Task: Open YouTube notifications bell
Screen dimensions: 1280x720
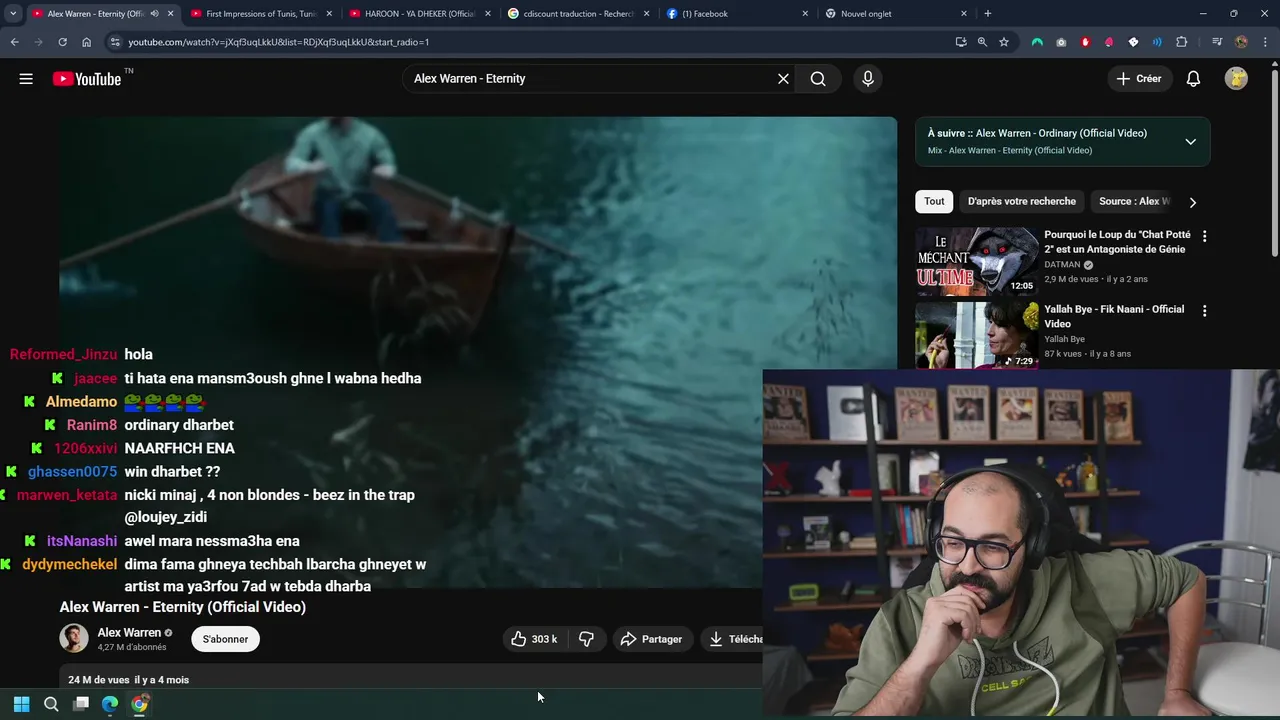Action: (x=1193, y=79)
